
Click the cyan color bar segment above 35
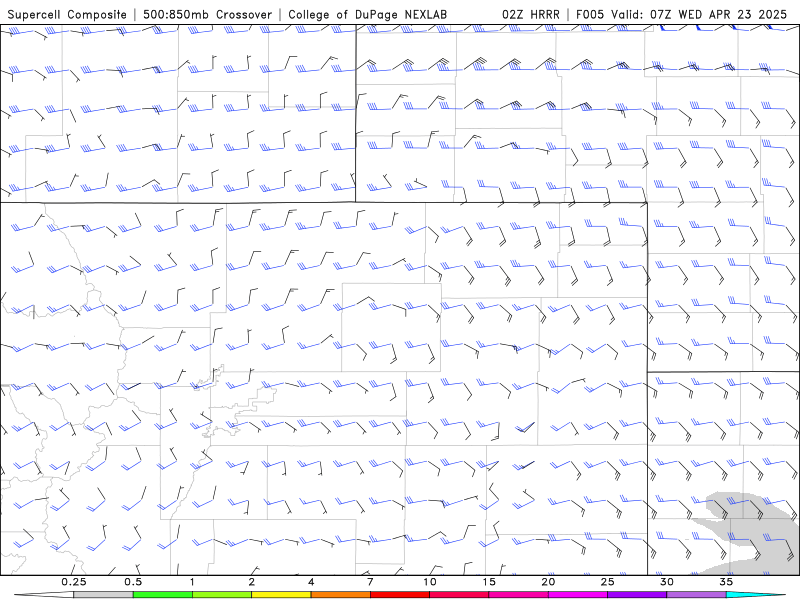[x=755, y=595]
